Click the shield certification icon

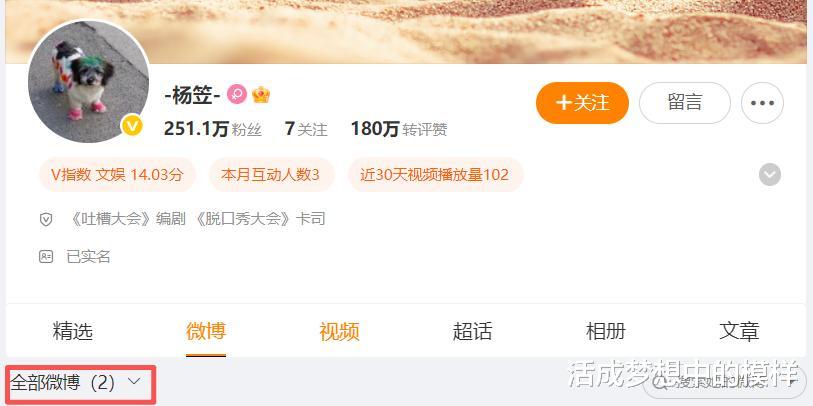pyautogui.click(x=46, y=219)
